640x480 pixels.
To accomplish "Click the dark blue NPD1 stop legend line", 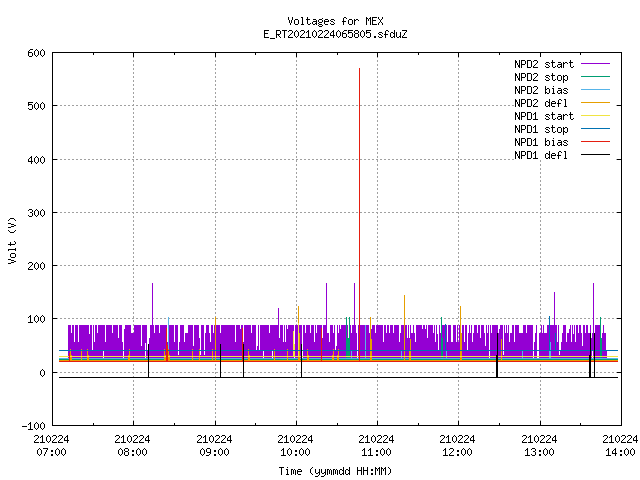I will pos(596,129).
